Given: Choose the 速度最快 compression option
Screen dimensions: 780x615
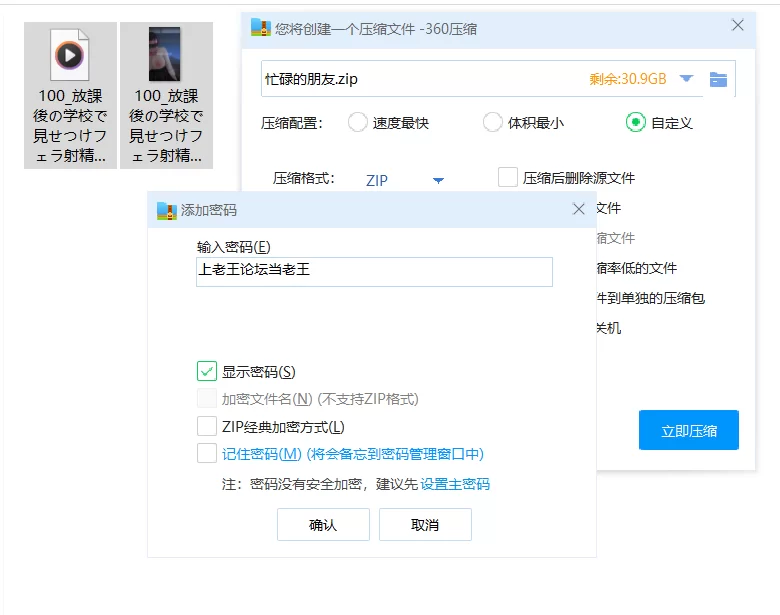Looking at the screenshot, I should [x=357, y=122].
